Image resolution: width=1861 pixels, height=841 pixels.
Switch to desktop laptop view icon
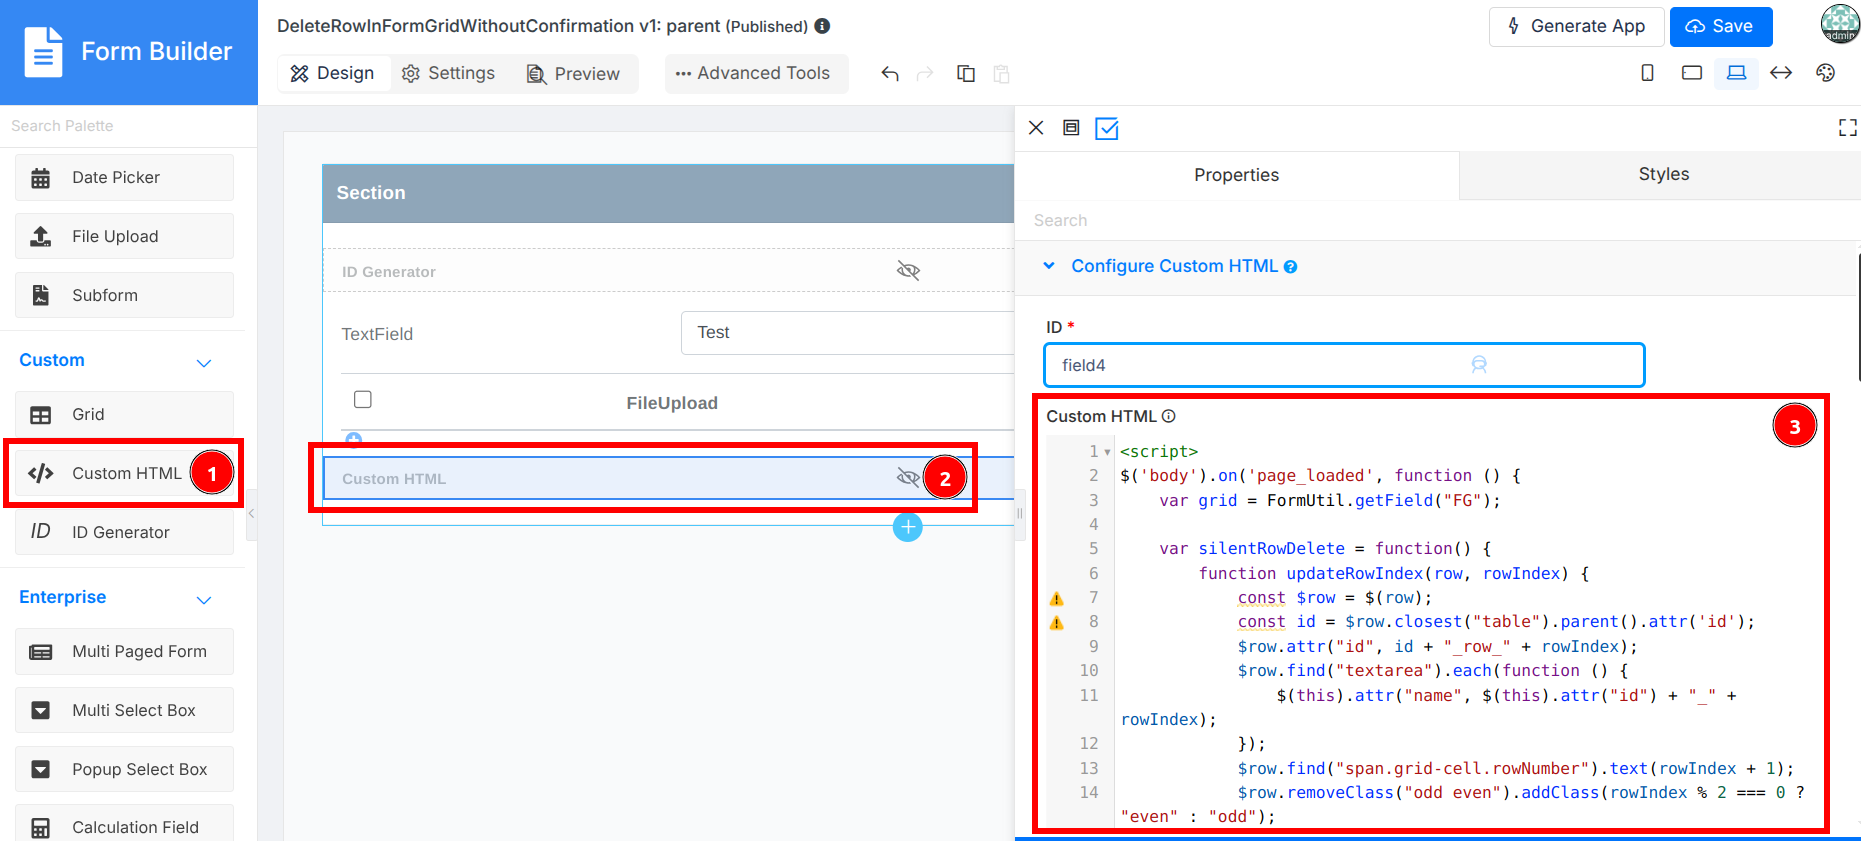pos(1736,72)
